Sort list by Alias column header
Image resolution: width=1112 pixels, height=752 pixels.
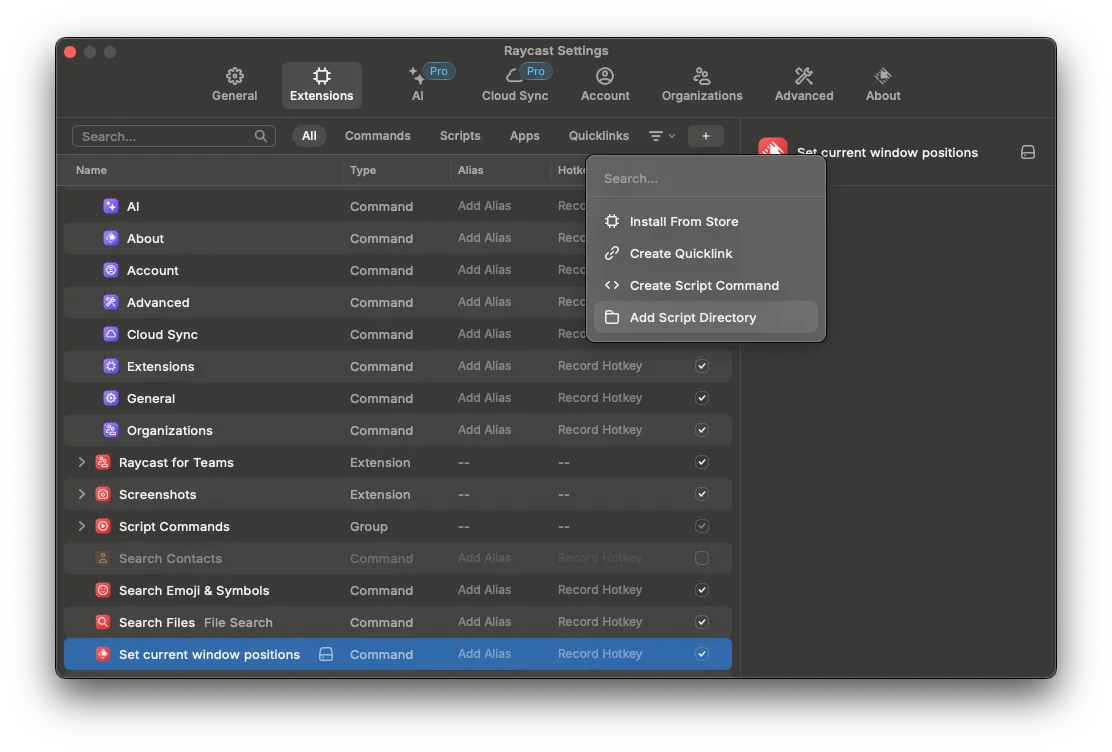470,170
